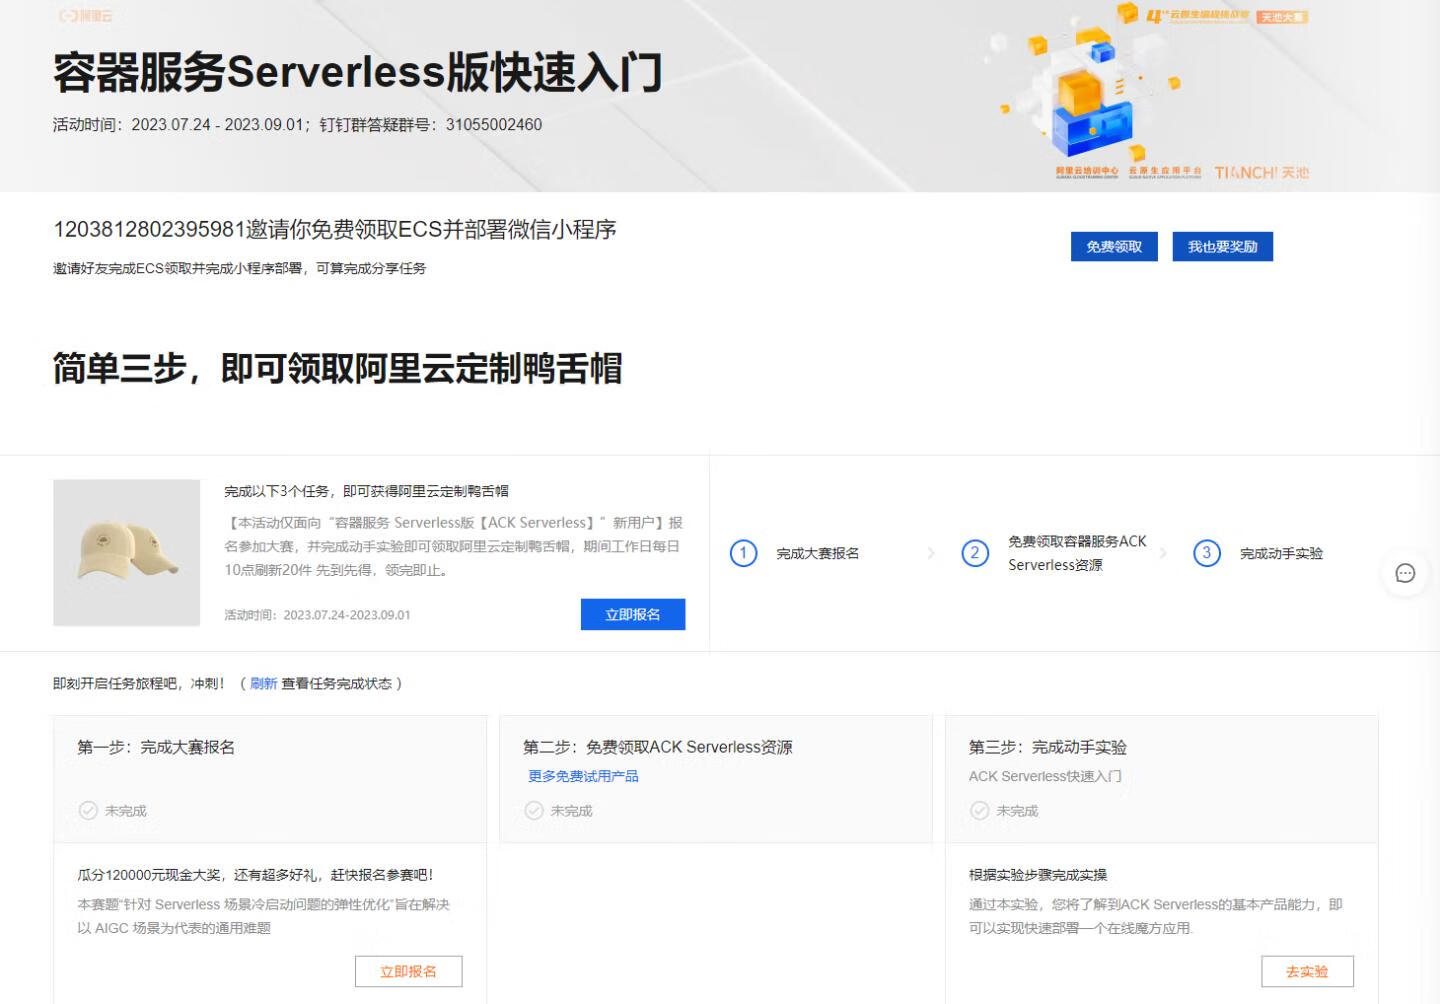Click the 我也要奖励 button

coord(1222,246)
